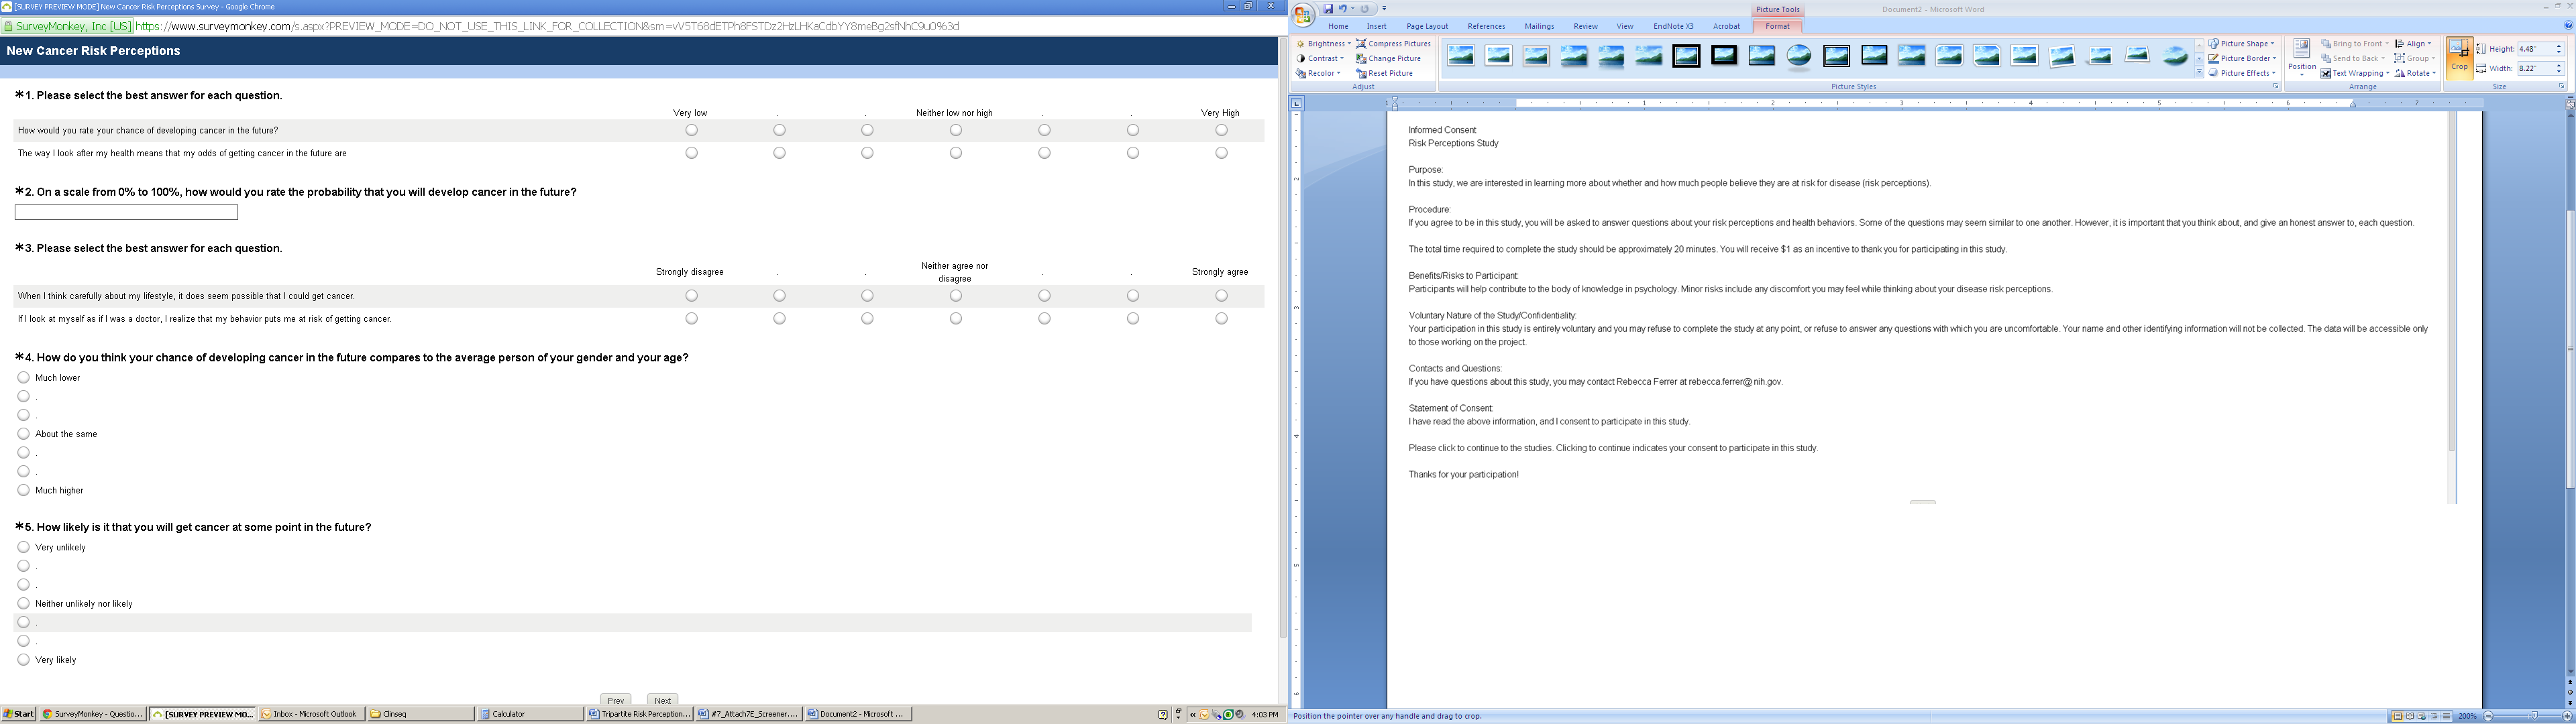Image resolution: width=2576 pixels, height=724 pixels.
Task: Click the Office button logo
Action: pyautogui.click(x=1303, y=14)
